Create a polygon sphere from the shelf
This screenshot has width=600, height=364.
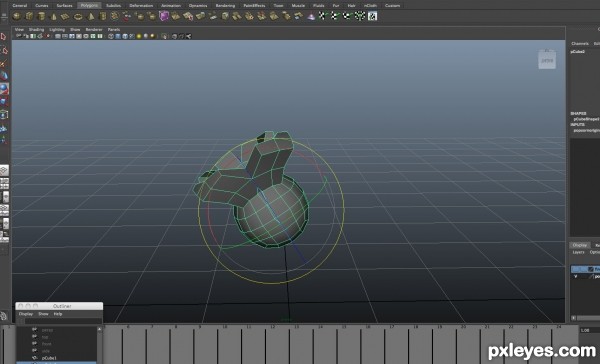(x=16, y=16)
